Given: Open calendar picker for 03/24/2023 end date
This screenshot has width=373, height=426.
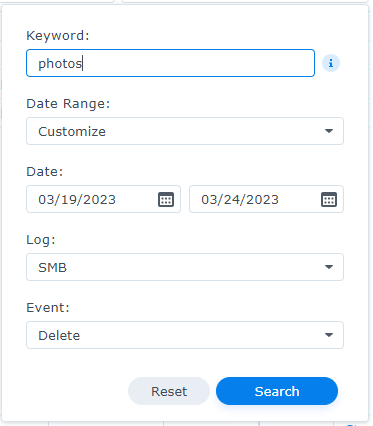Looking at the screenshot, I should (329, 199).
